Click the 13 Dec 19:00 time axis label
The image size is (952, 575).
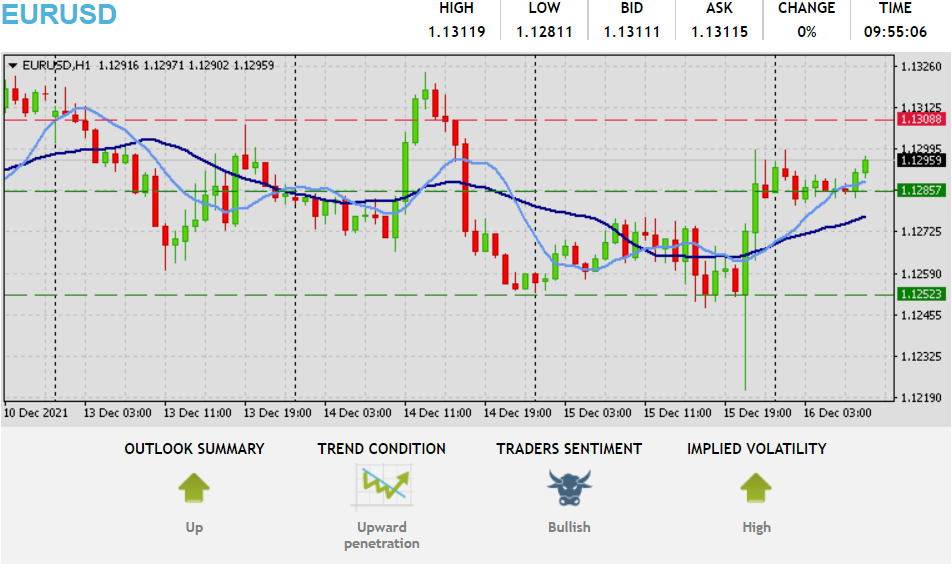pyautogui.click(x=277, y=413)
